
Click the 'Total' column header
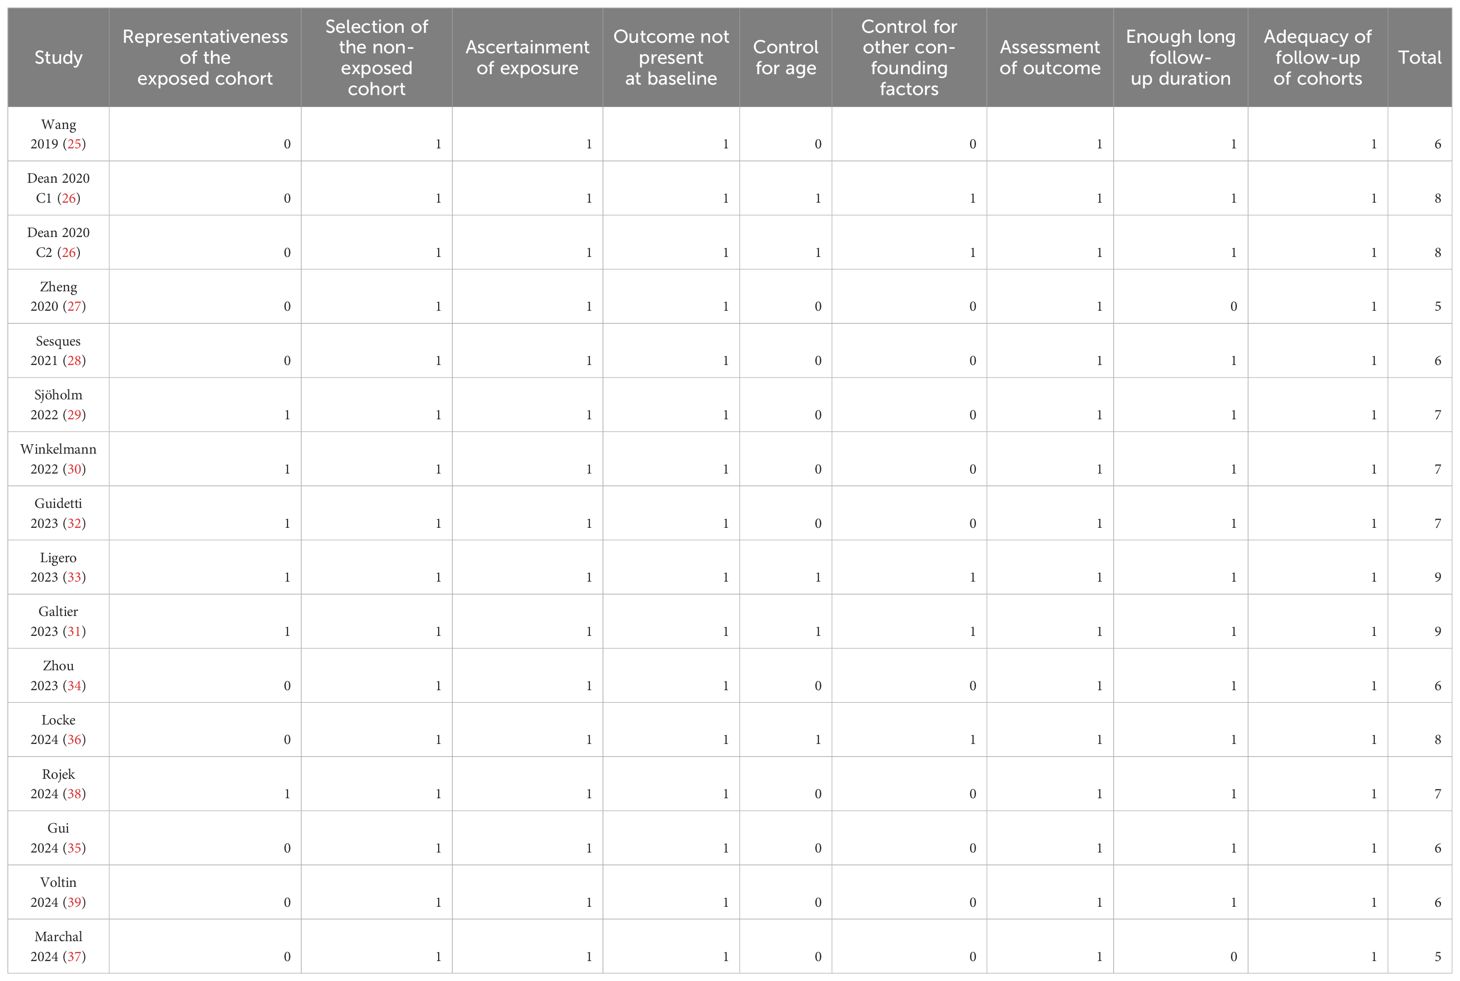[1419, 57]
